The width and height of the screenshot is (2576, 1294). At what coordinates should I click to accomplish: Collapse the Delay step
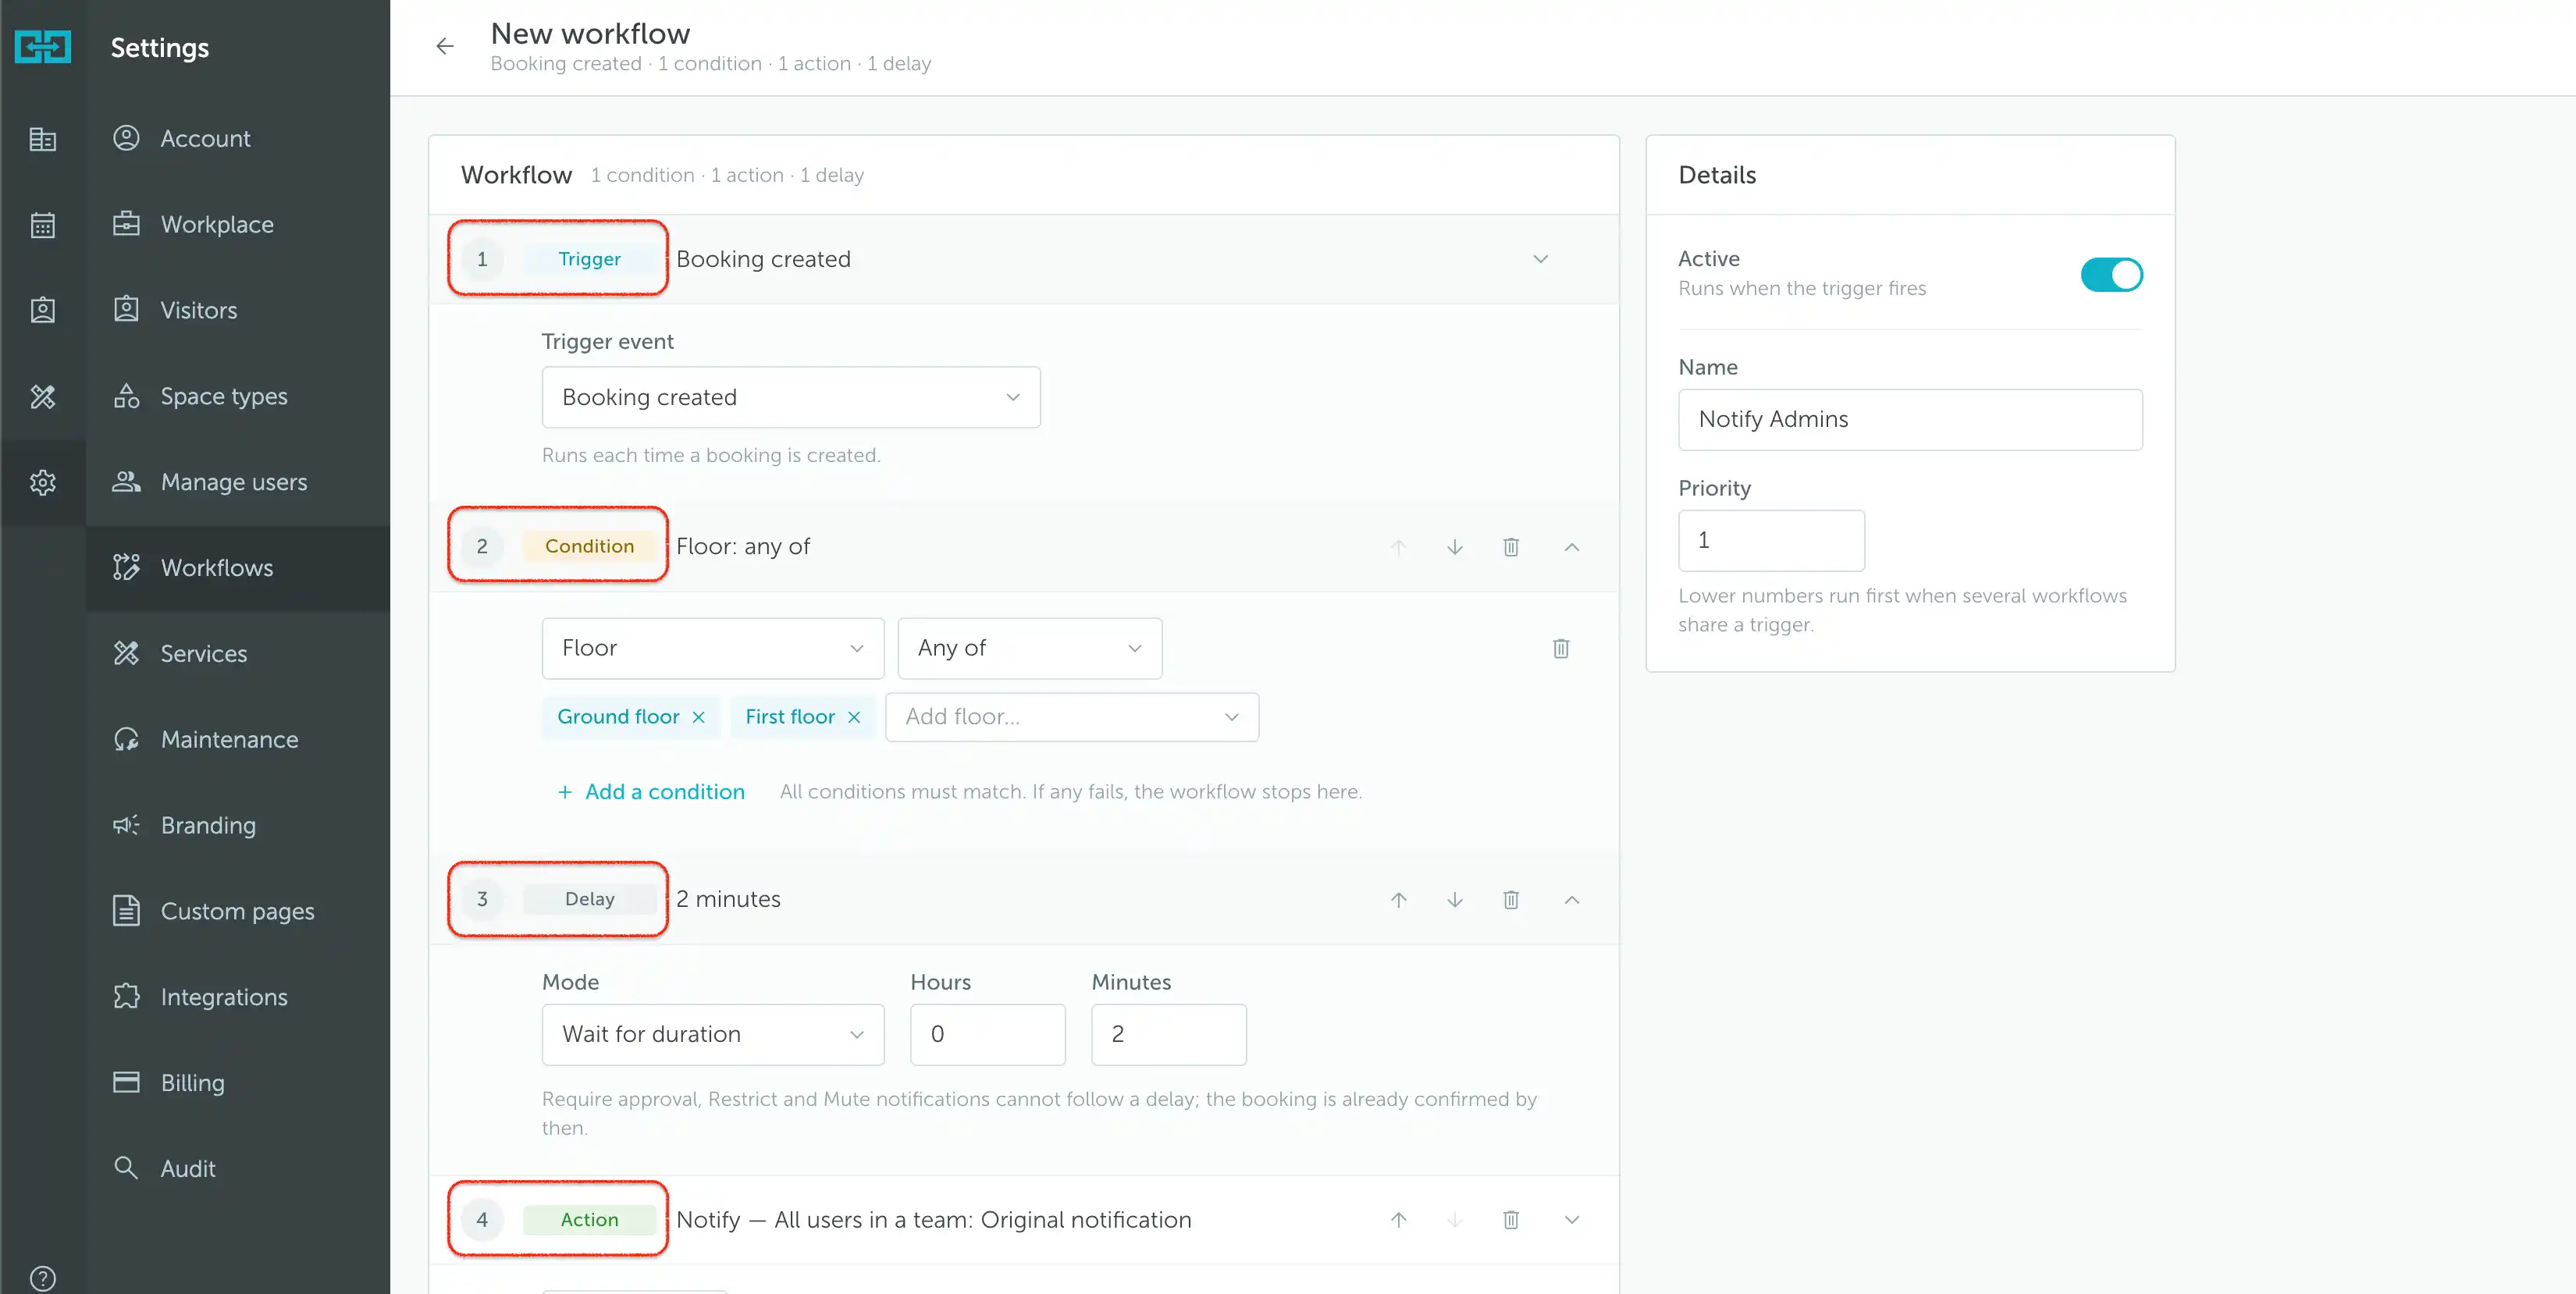click(1572, 899)
